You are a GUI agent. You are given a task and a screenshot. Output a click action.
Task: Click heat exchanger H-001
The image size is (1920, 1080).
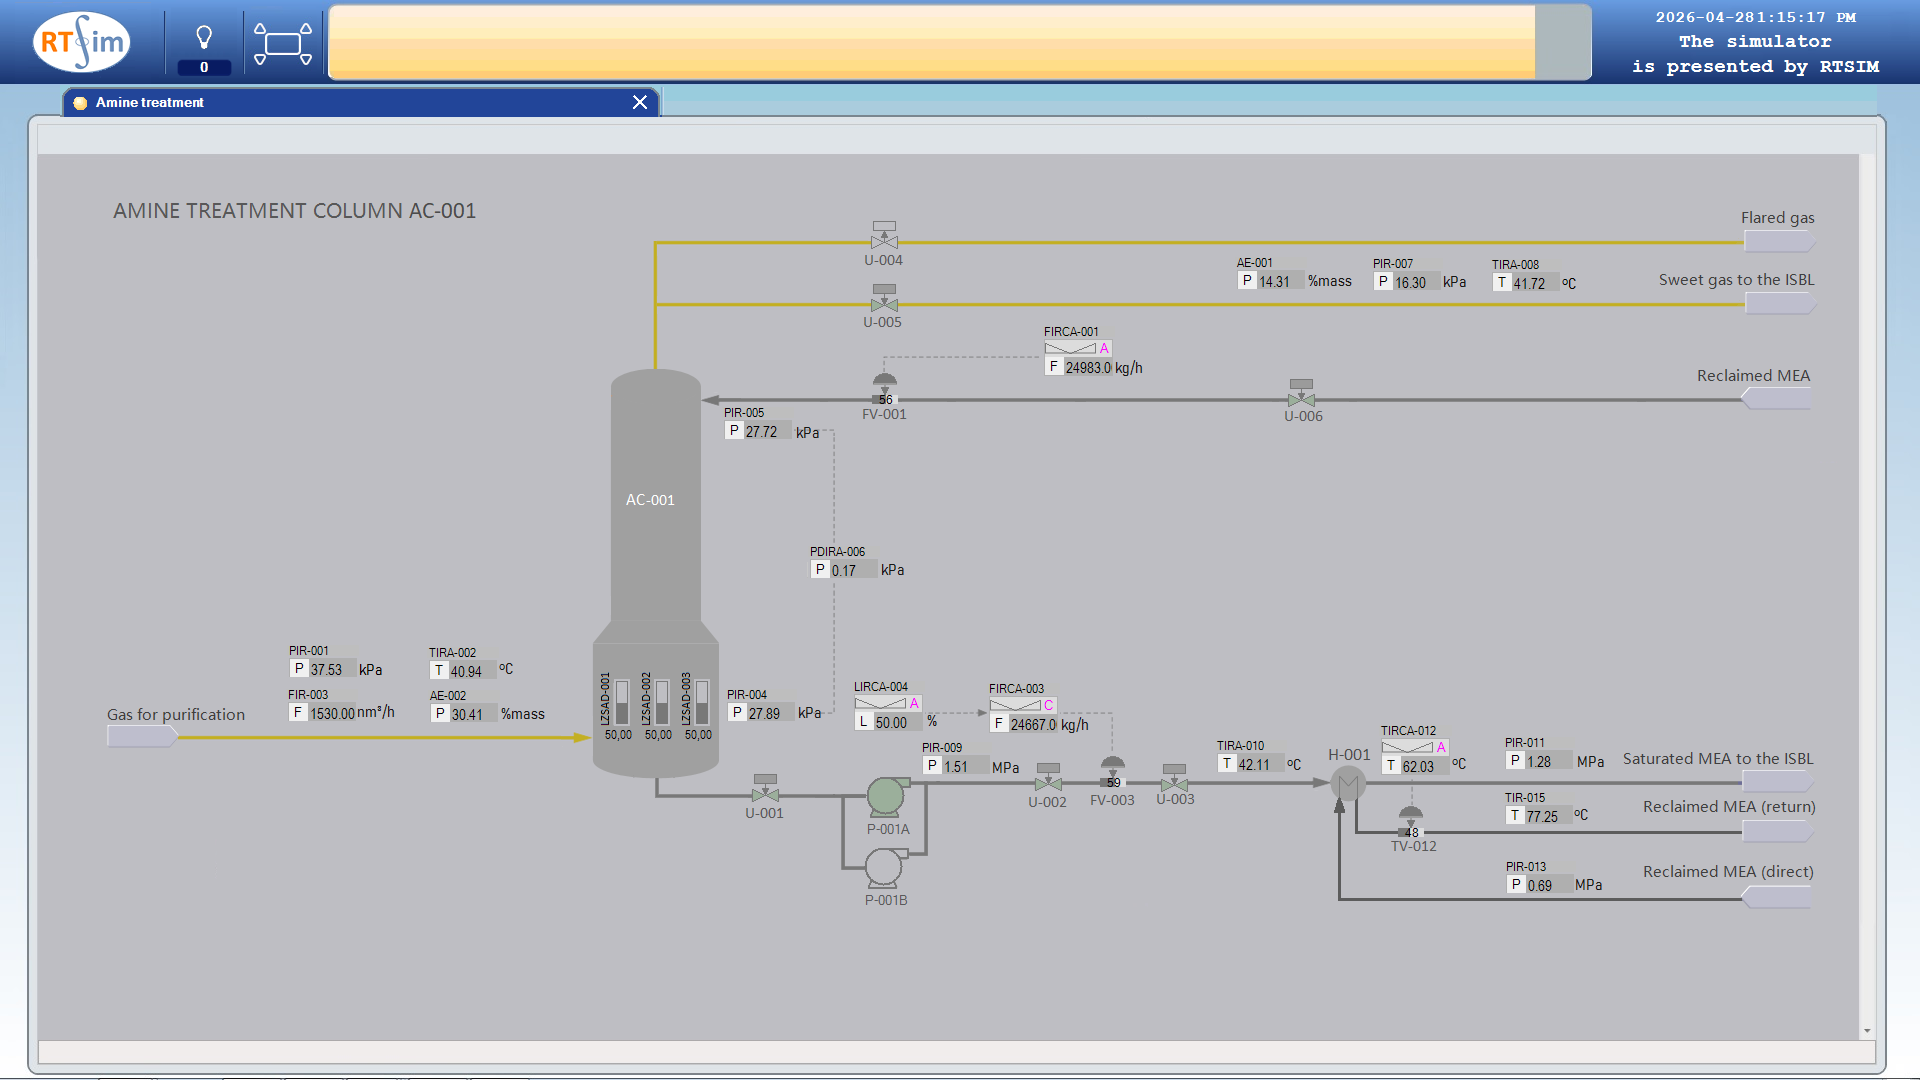1348,783
